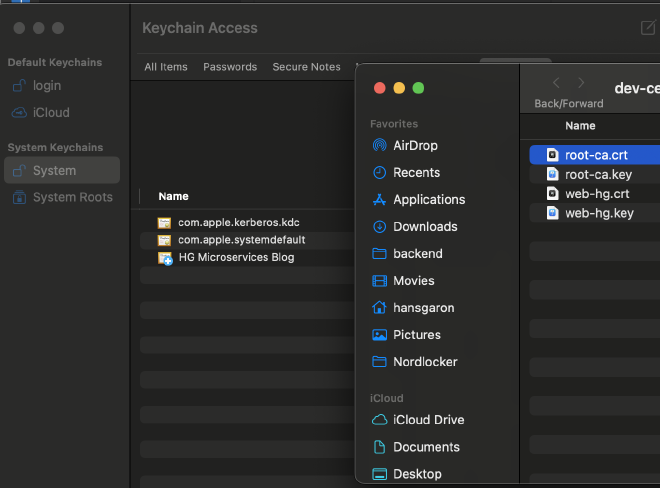Open iCloud Drive in the file dialog
Viewport: 660px width, 488px height.
coord(428,420)
